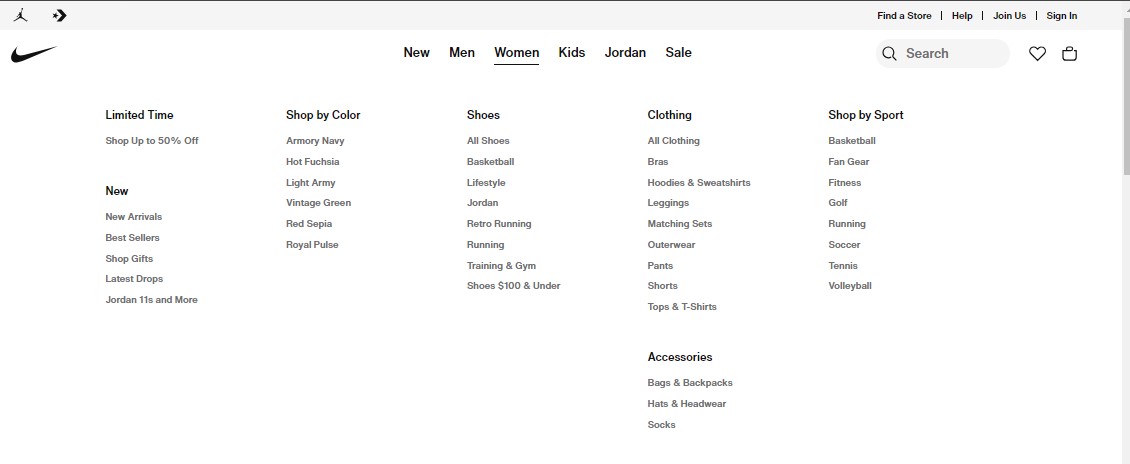Click Sign In link

coord(1062,15)
